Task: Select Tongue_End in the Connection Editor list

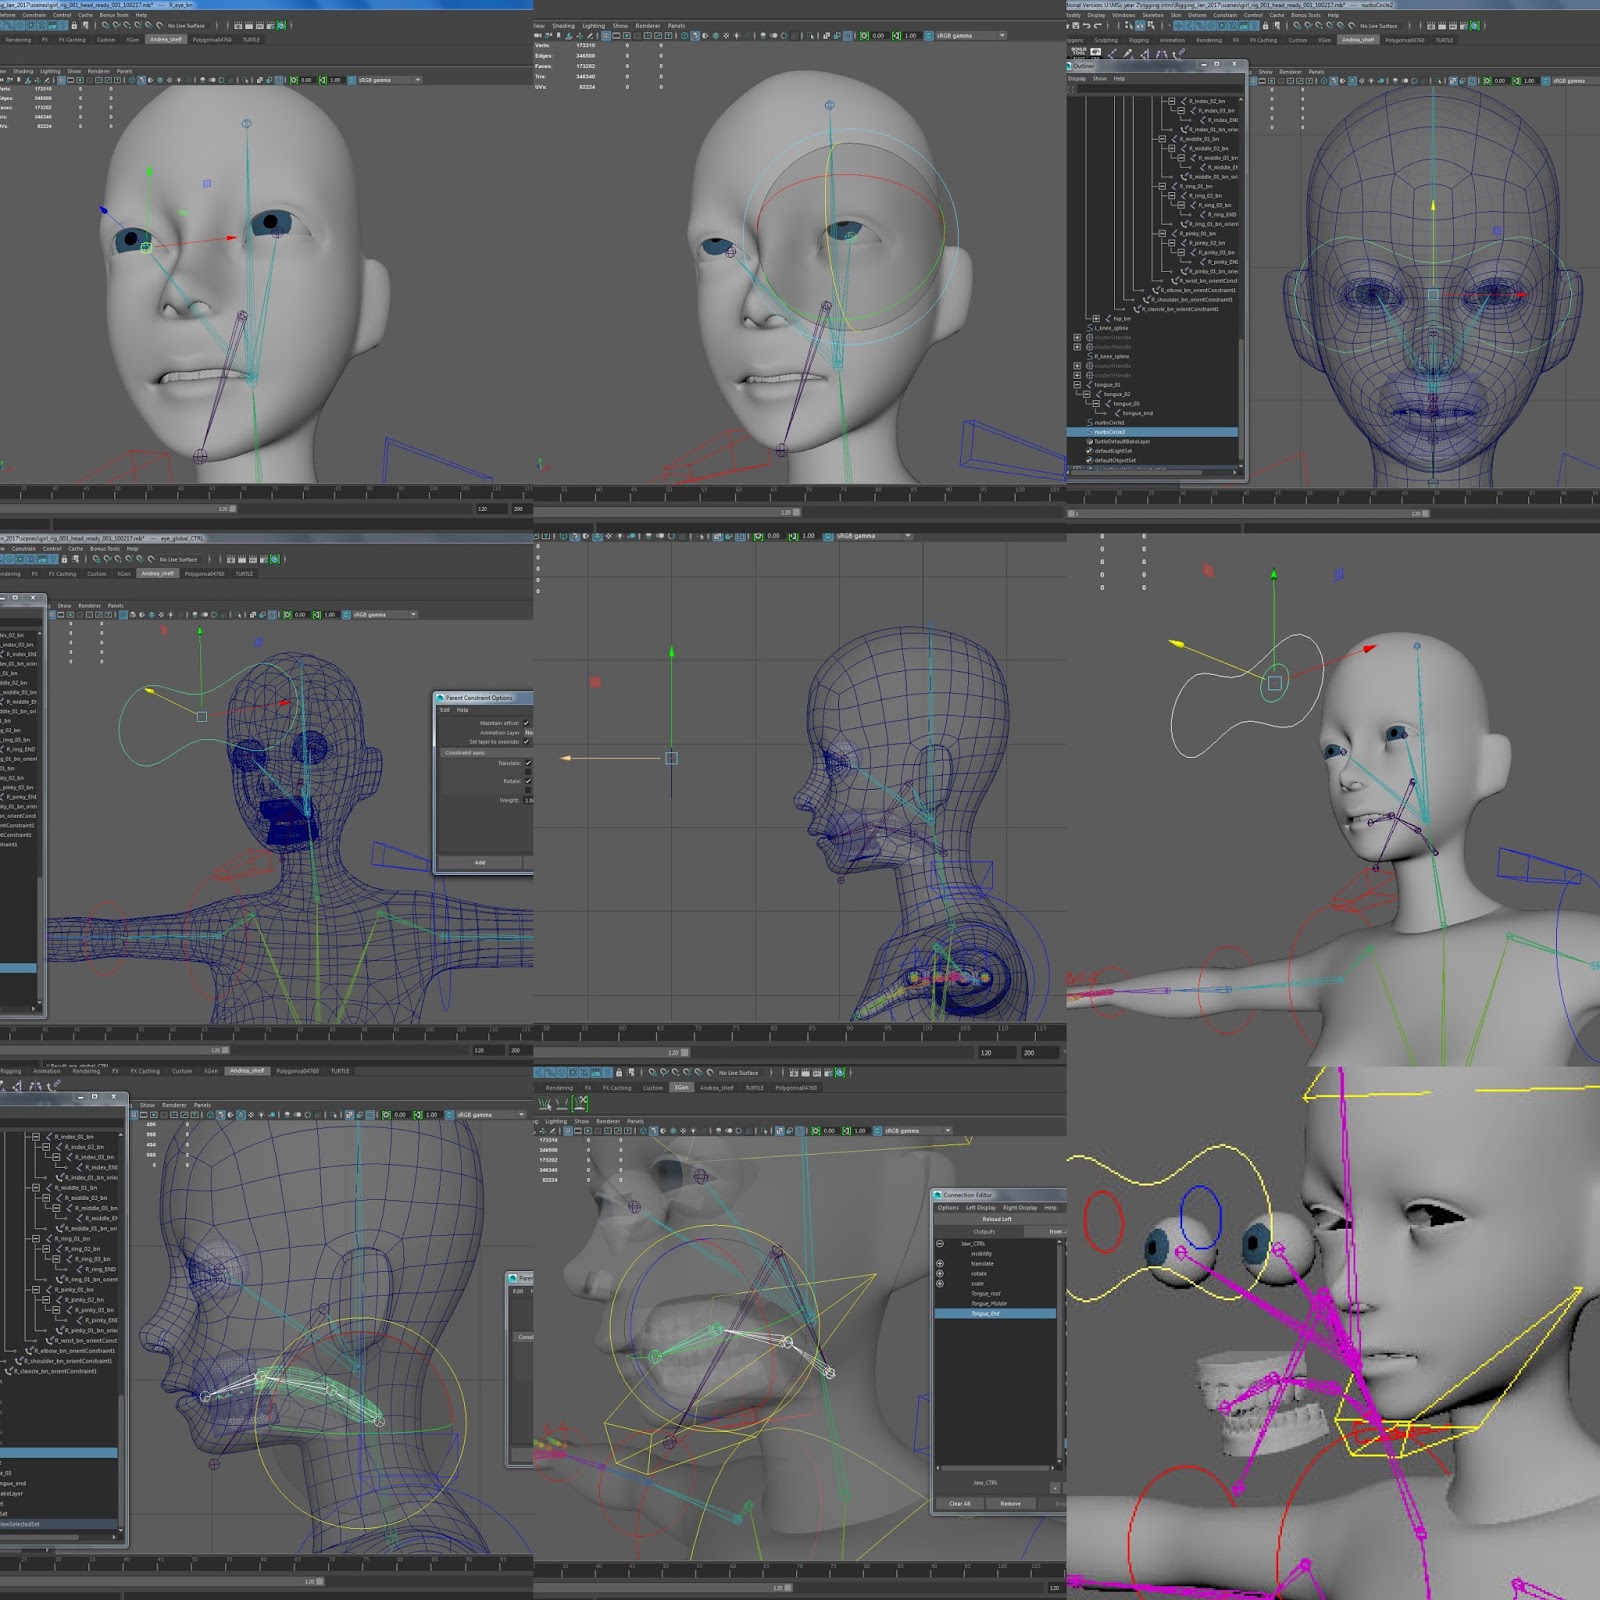Action: [x=986, y=1313]
